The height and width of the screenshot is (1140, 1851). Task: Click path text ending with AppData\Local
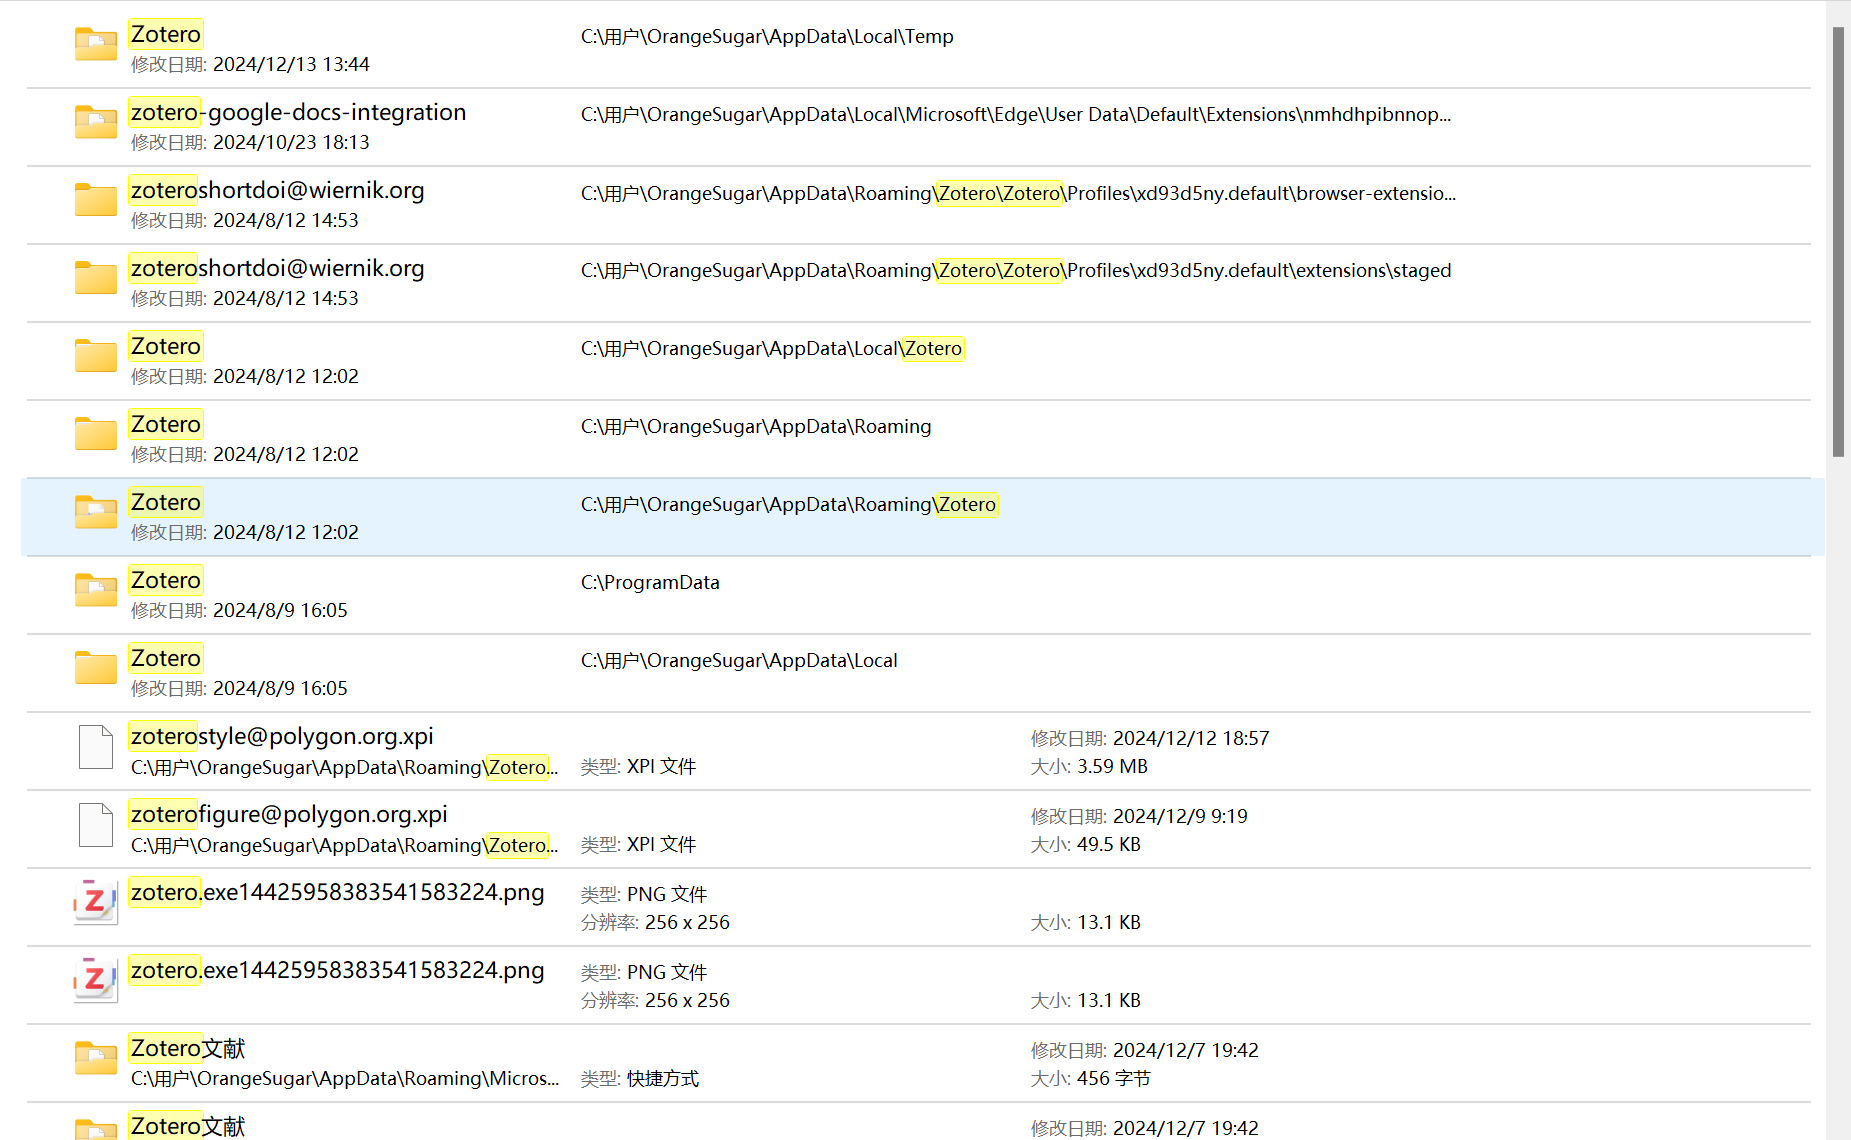pyautogui.click(x=739, y=661)
